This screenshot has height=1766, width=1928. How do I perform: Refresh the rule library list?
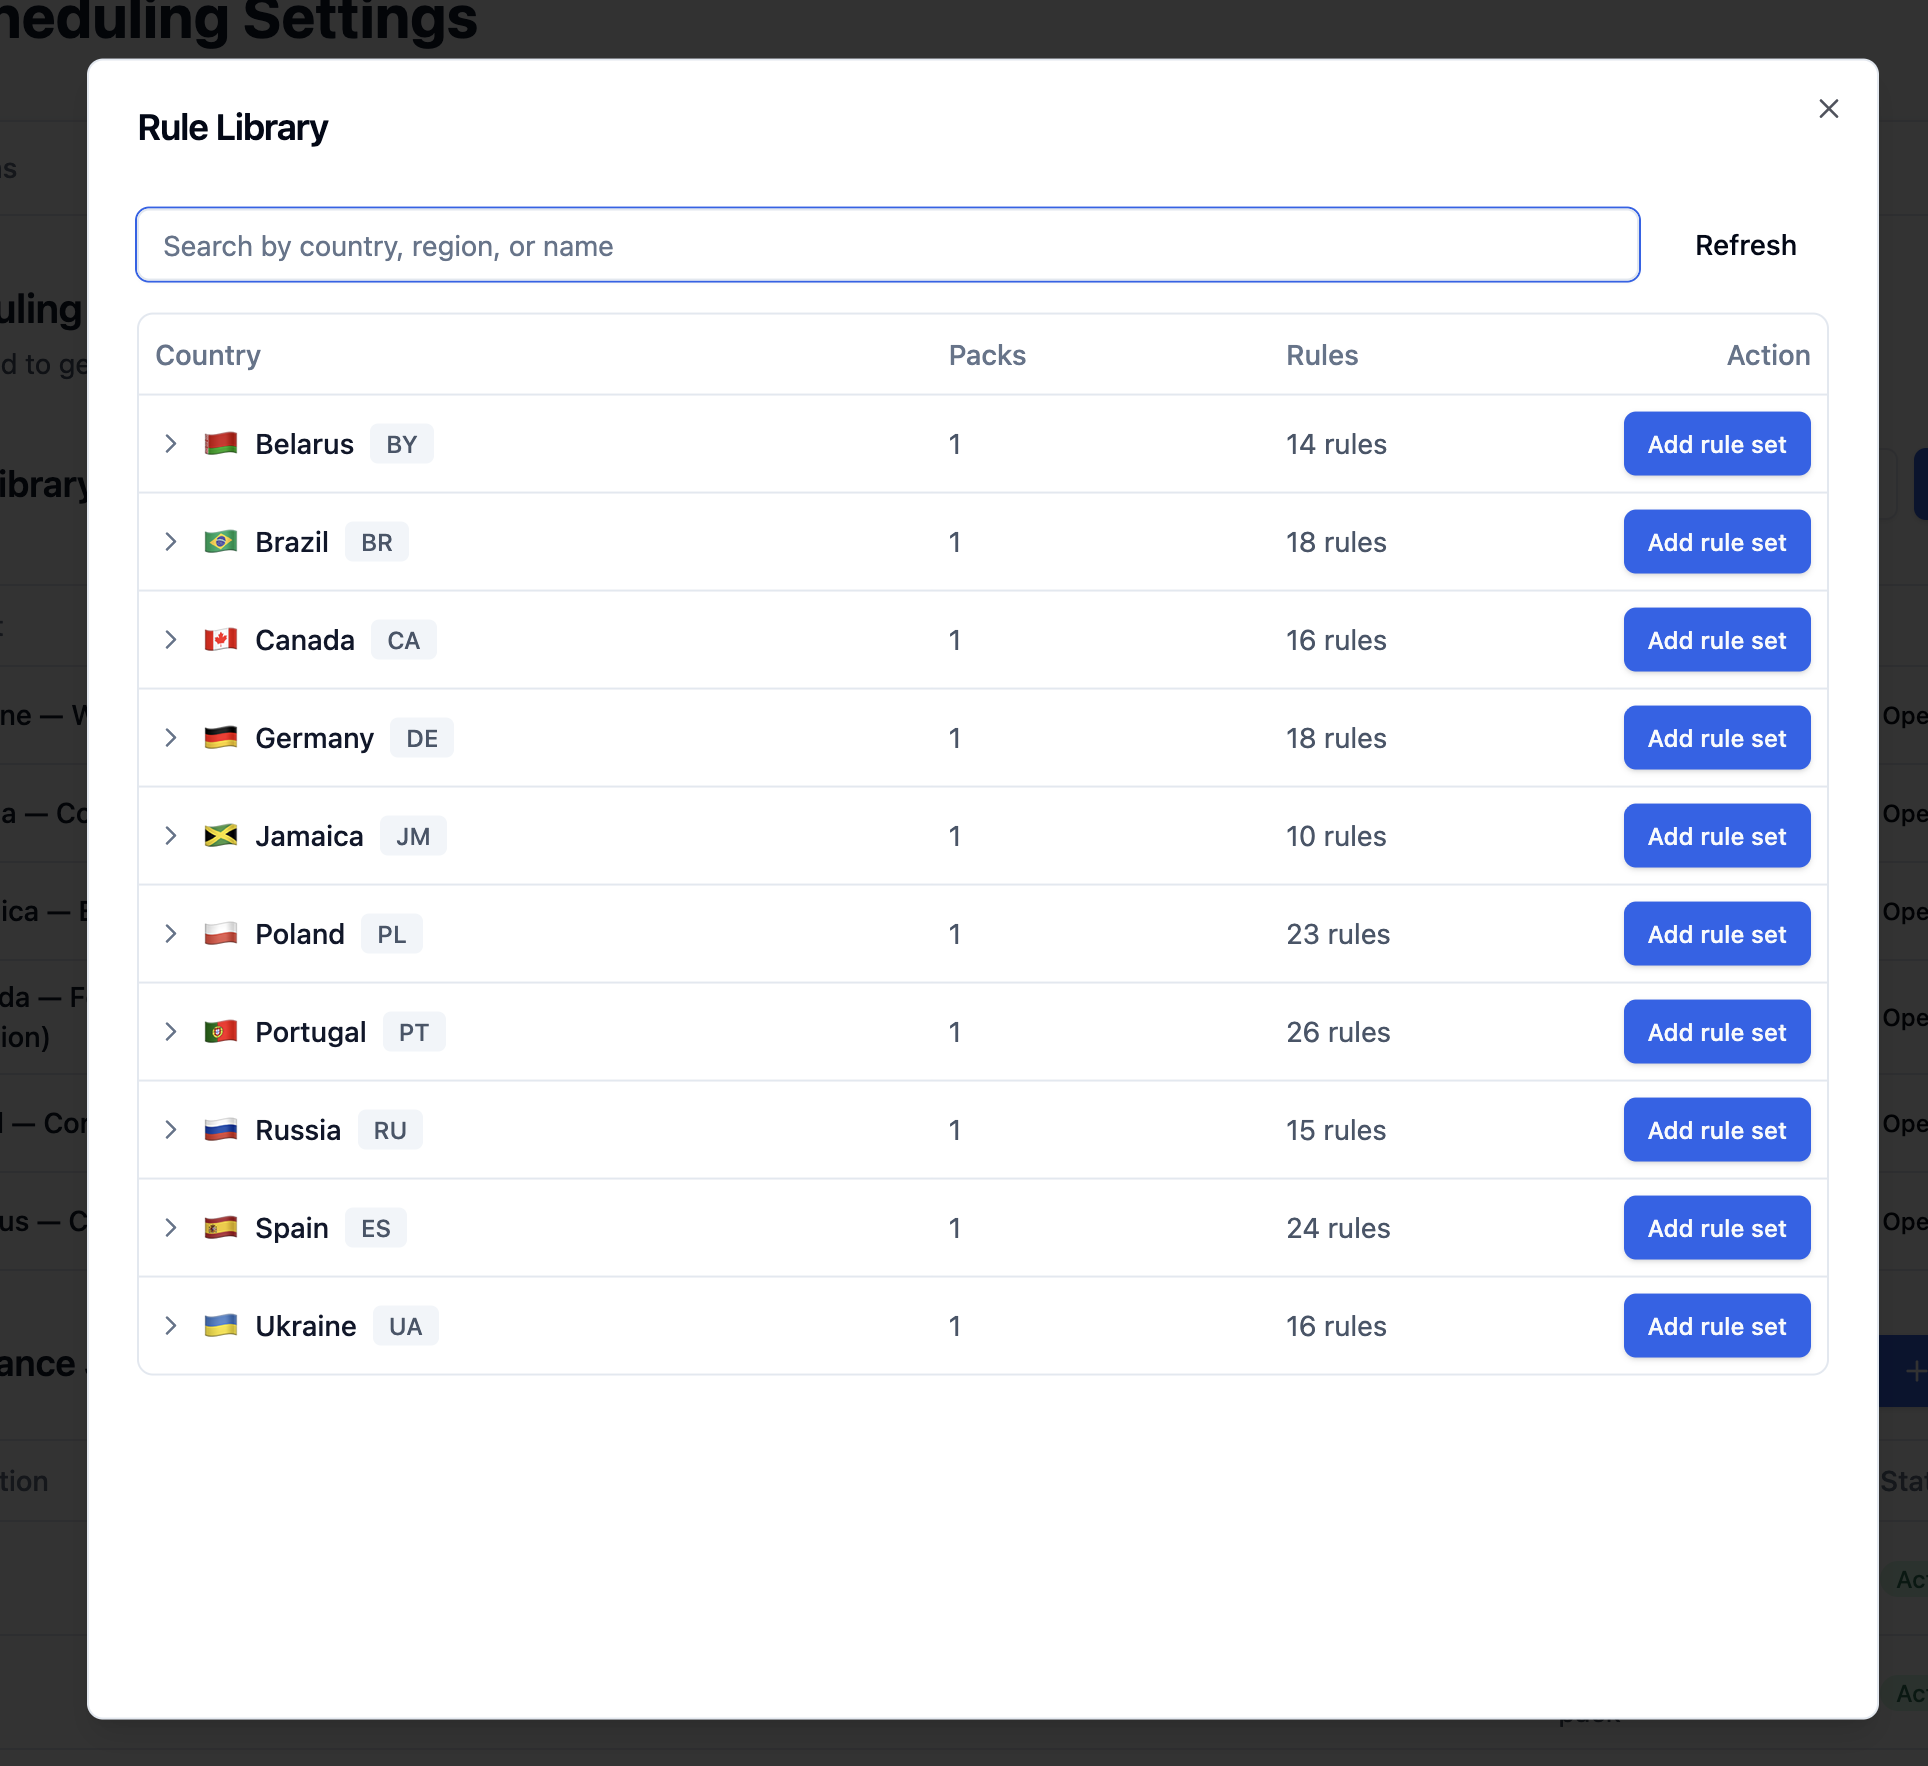click(1745, 245)
